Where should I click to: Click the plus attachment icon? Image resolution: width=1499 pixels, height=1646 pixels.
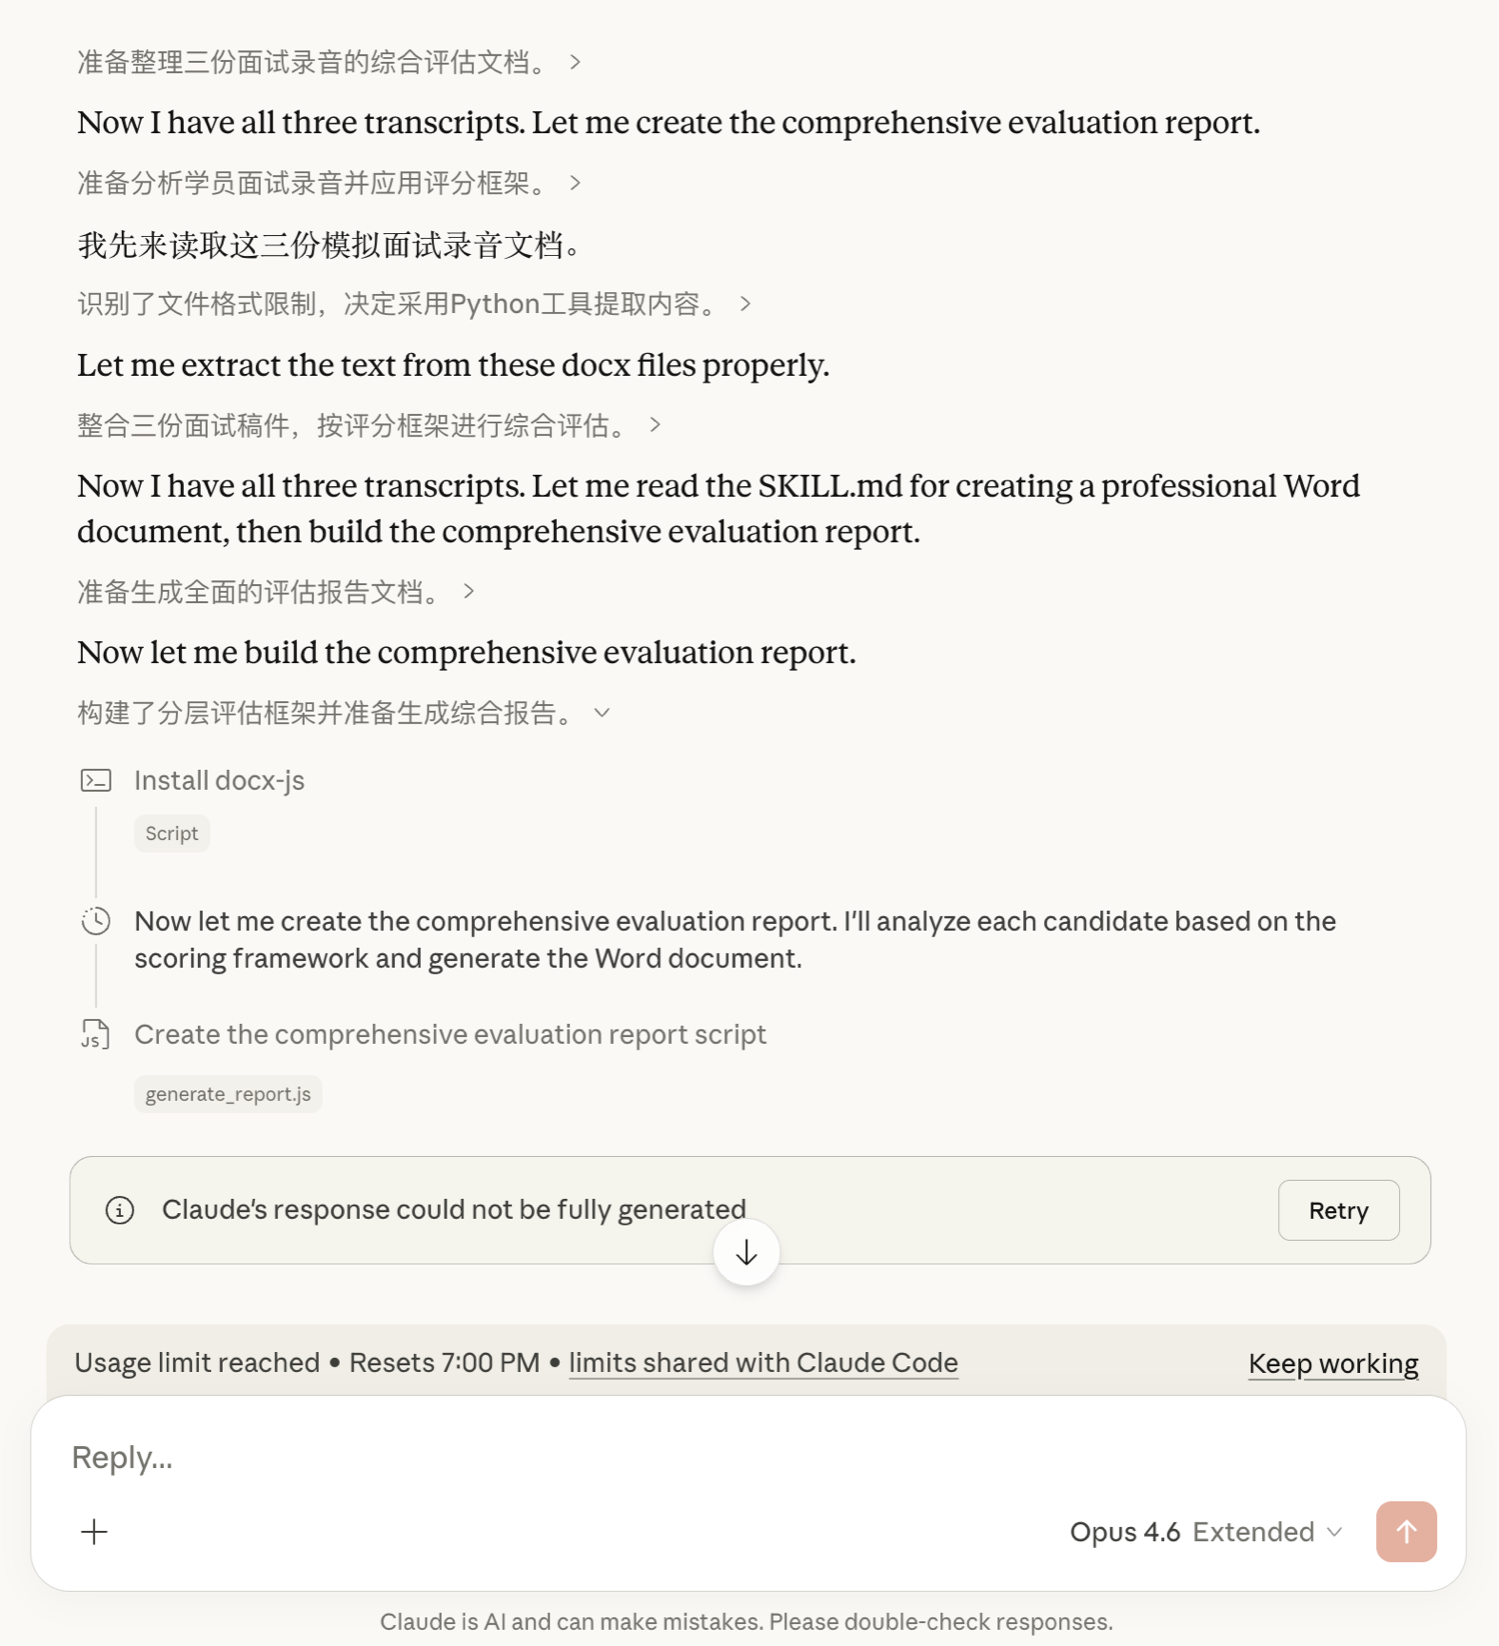[x=94, y=1531]
